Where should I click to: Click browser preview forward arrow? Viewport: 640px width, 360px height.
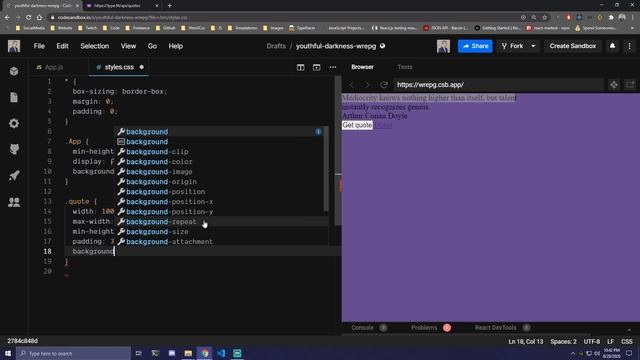coord(367,85)
